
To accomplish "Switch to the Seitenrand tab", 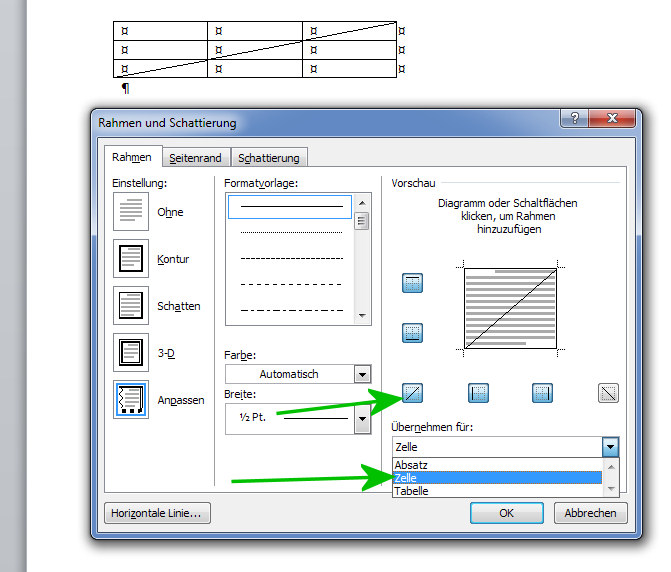I will pyautogui.click(x=196, y=158).
